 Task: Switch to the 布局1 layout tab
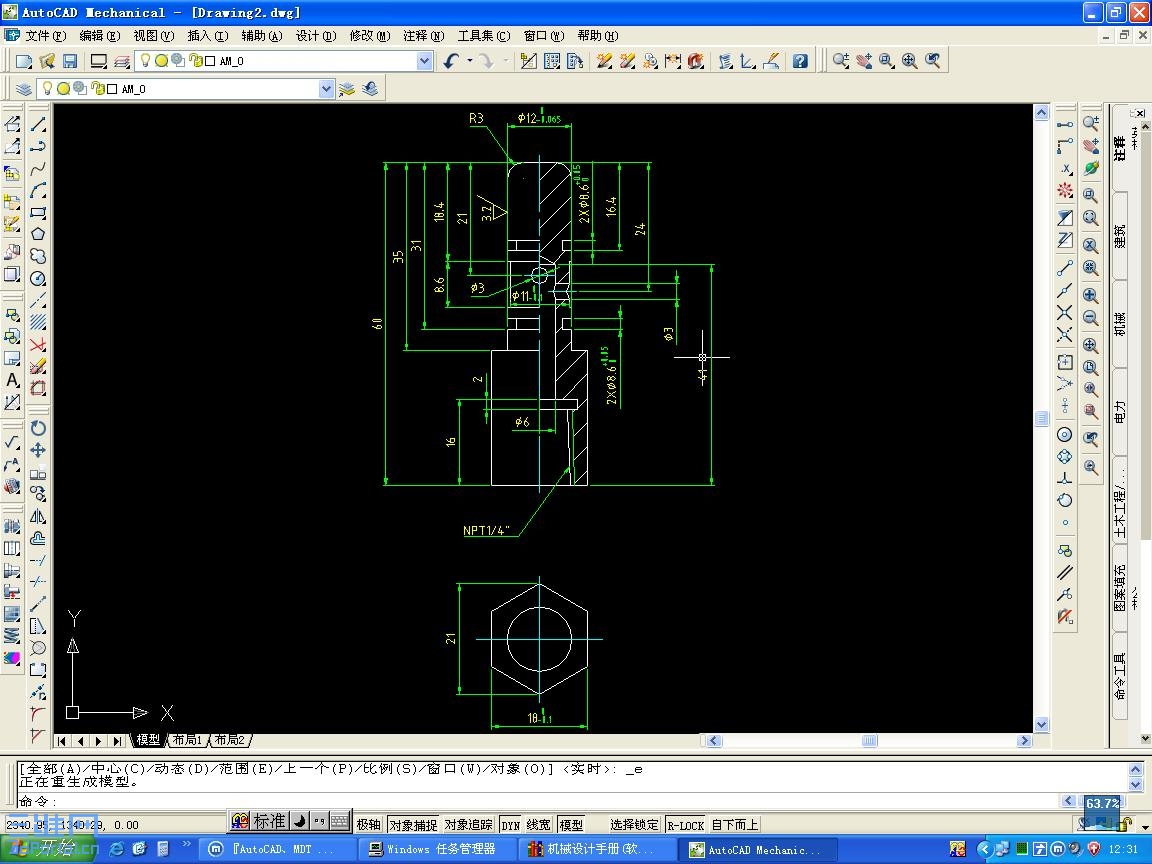(x=187, y=740)
